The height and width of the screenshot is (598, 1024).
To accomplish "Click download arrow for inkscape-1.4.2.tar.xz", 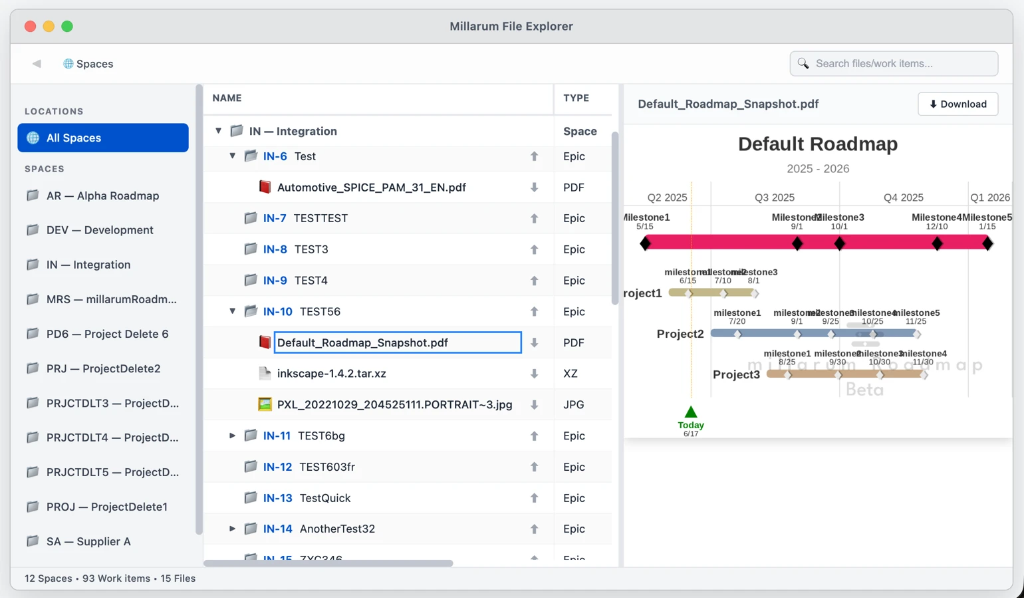I will point(534,373).
